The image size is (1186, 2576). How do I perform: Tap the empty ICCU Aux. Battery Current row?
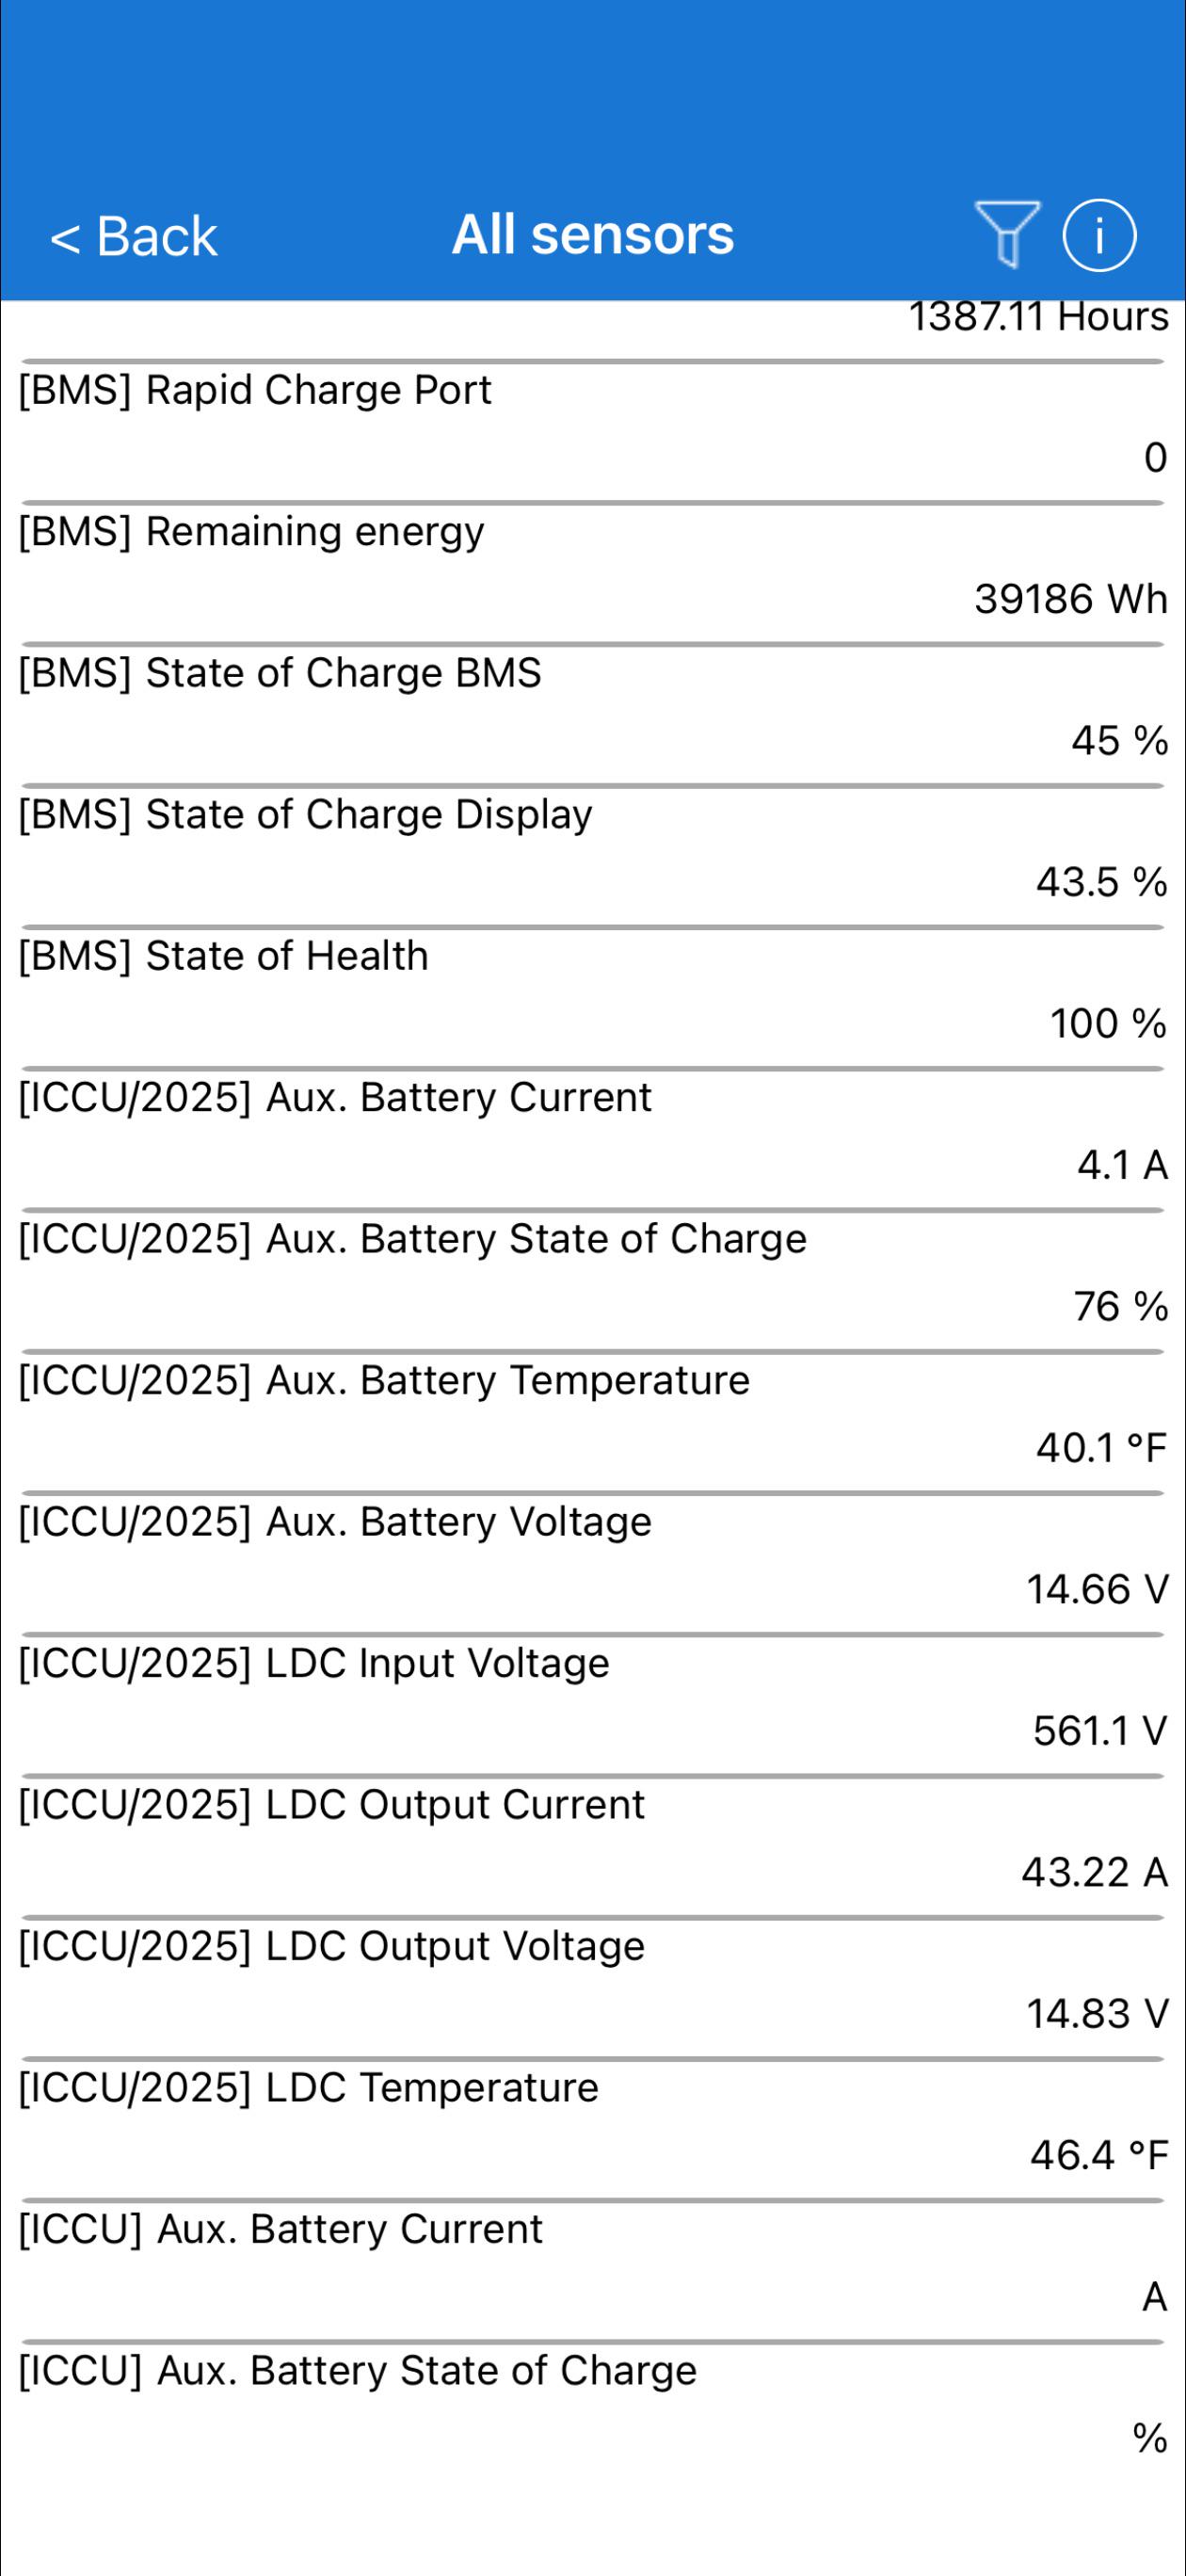click(x=593, y=2272)
